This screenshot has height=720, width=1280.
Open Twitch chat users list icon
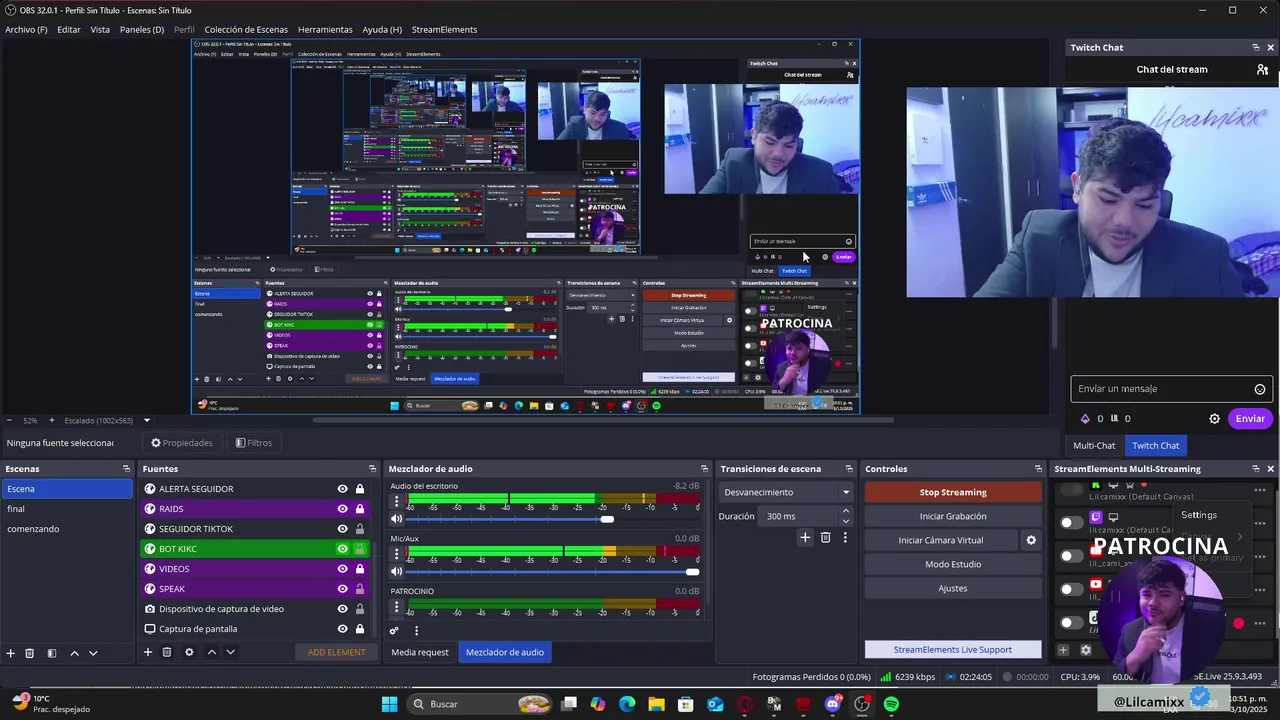pos(1262,70)
